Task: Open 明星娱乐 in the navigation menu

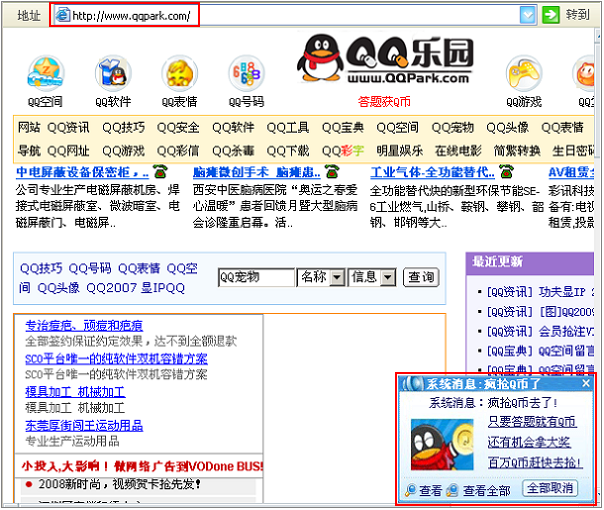Action: pos(399,151)
